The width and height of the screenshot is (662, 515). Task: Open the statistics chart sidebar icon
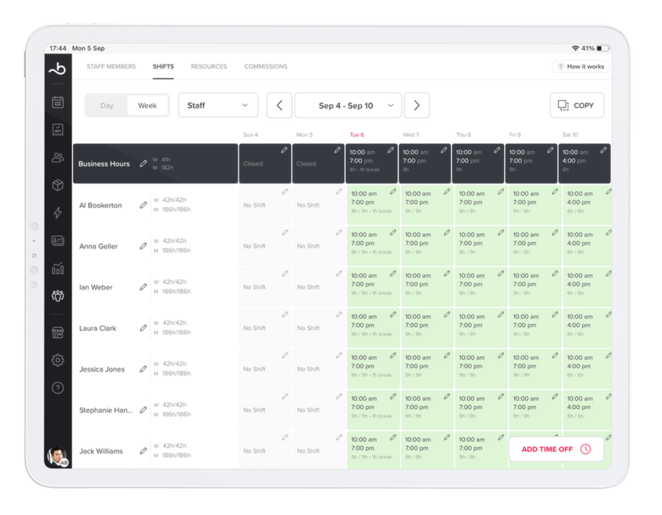58,268
